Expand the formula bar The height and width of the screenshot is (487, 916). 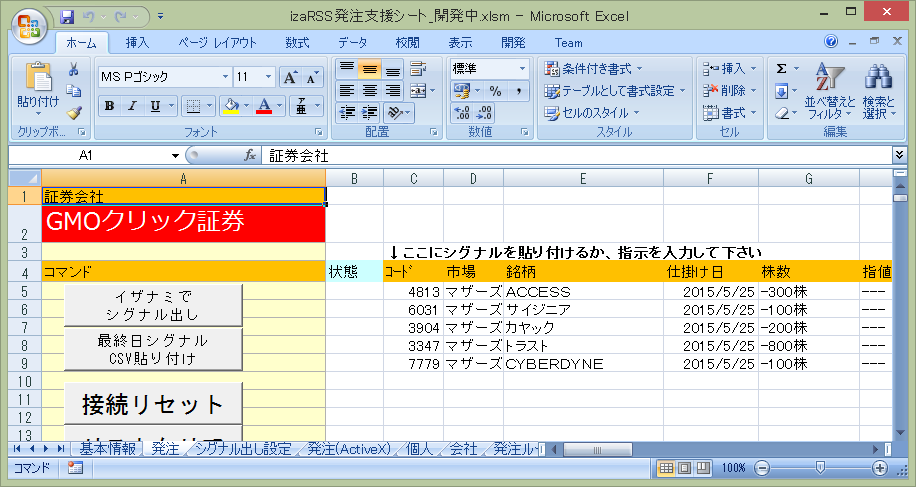(900, 155)
